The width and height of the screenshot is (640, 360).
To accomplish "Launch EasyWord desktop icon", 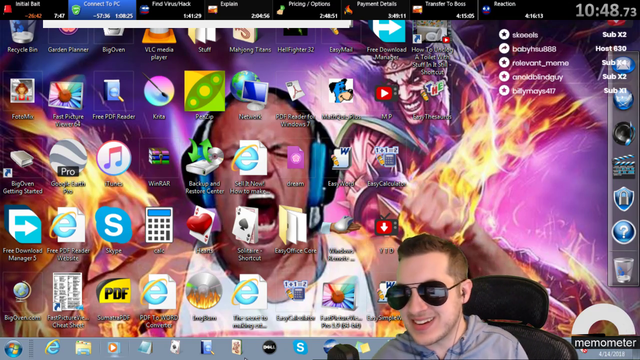I will pyautogui.click(x=341, y=167).
